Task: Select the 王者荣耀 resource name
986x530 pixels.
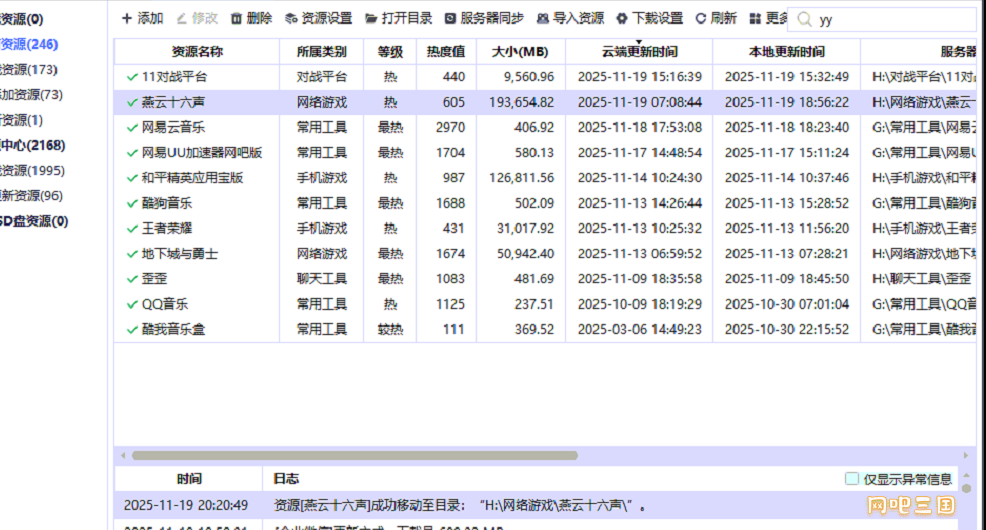Action: pos(167,228)
